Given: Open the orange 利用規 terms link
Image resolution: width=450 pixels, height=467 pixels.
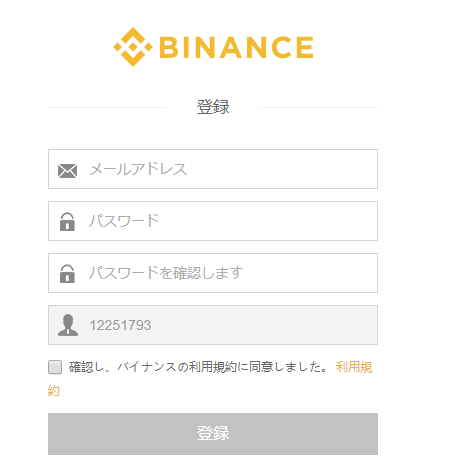Looking at the screenshot, I should click(354, 367).
